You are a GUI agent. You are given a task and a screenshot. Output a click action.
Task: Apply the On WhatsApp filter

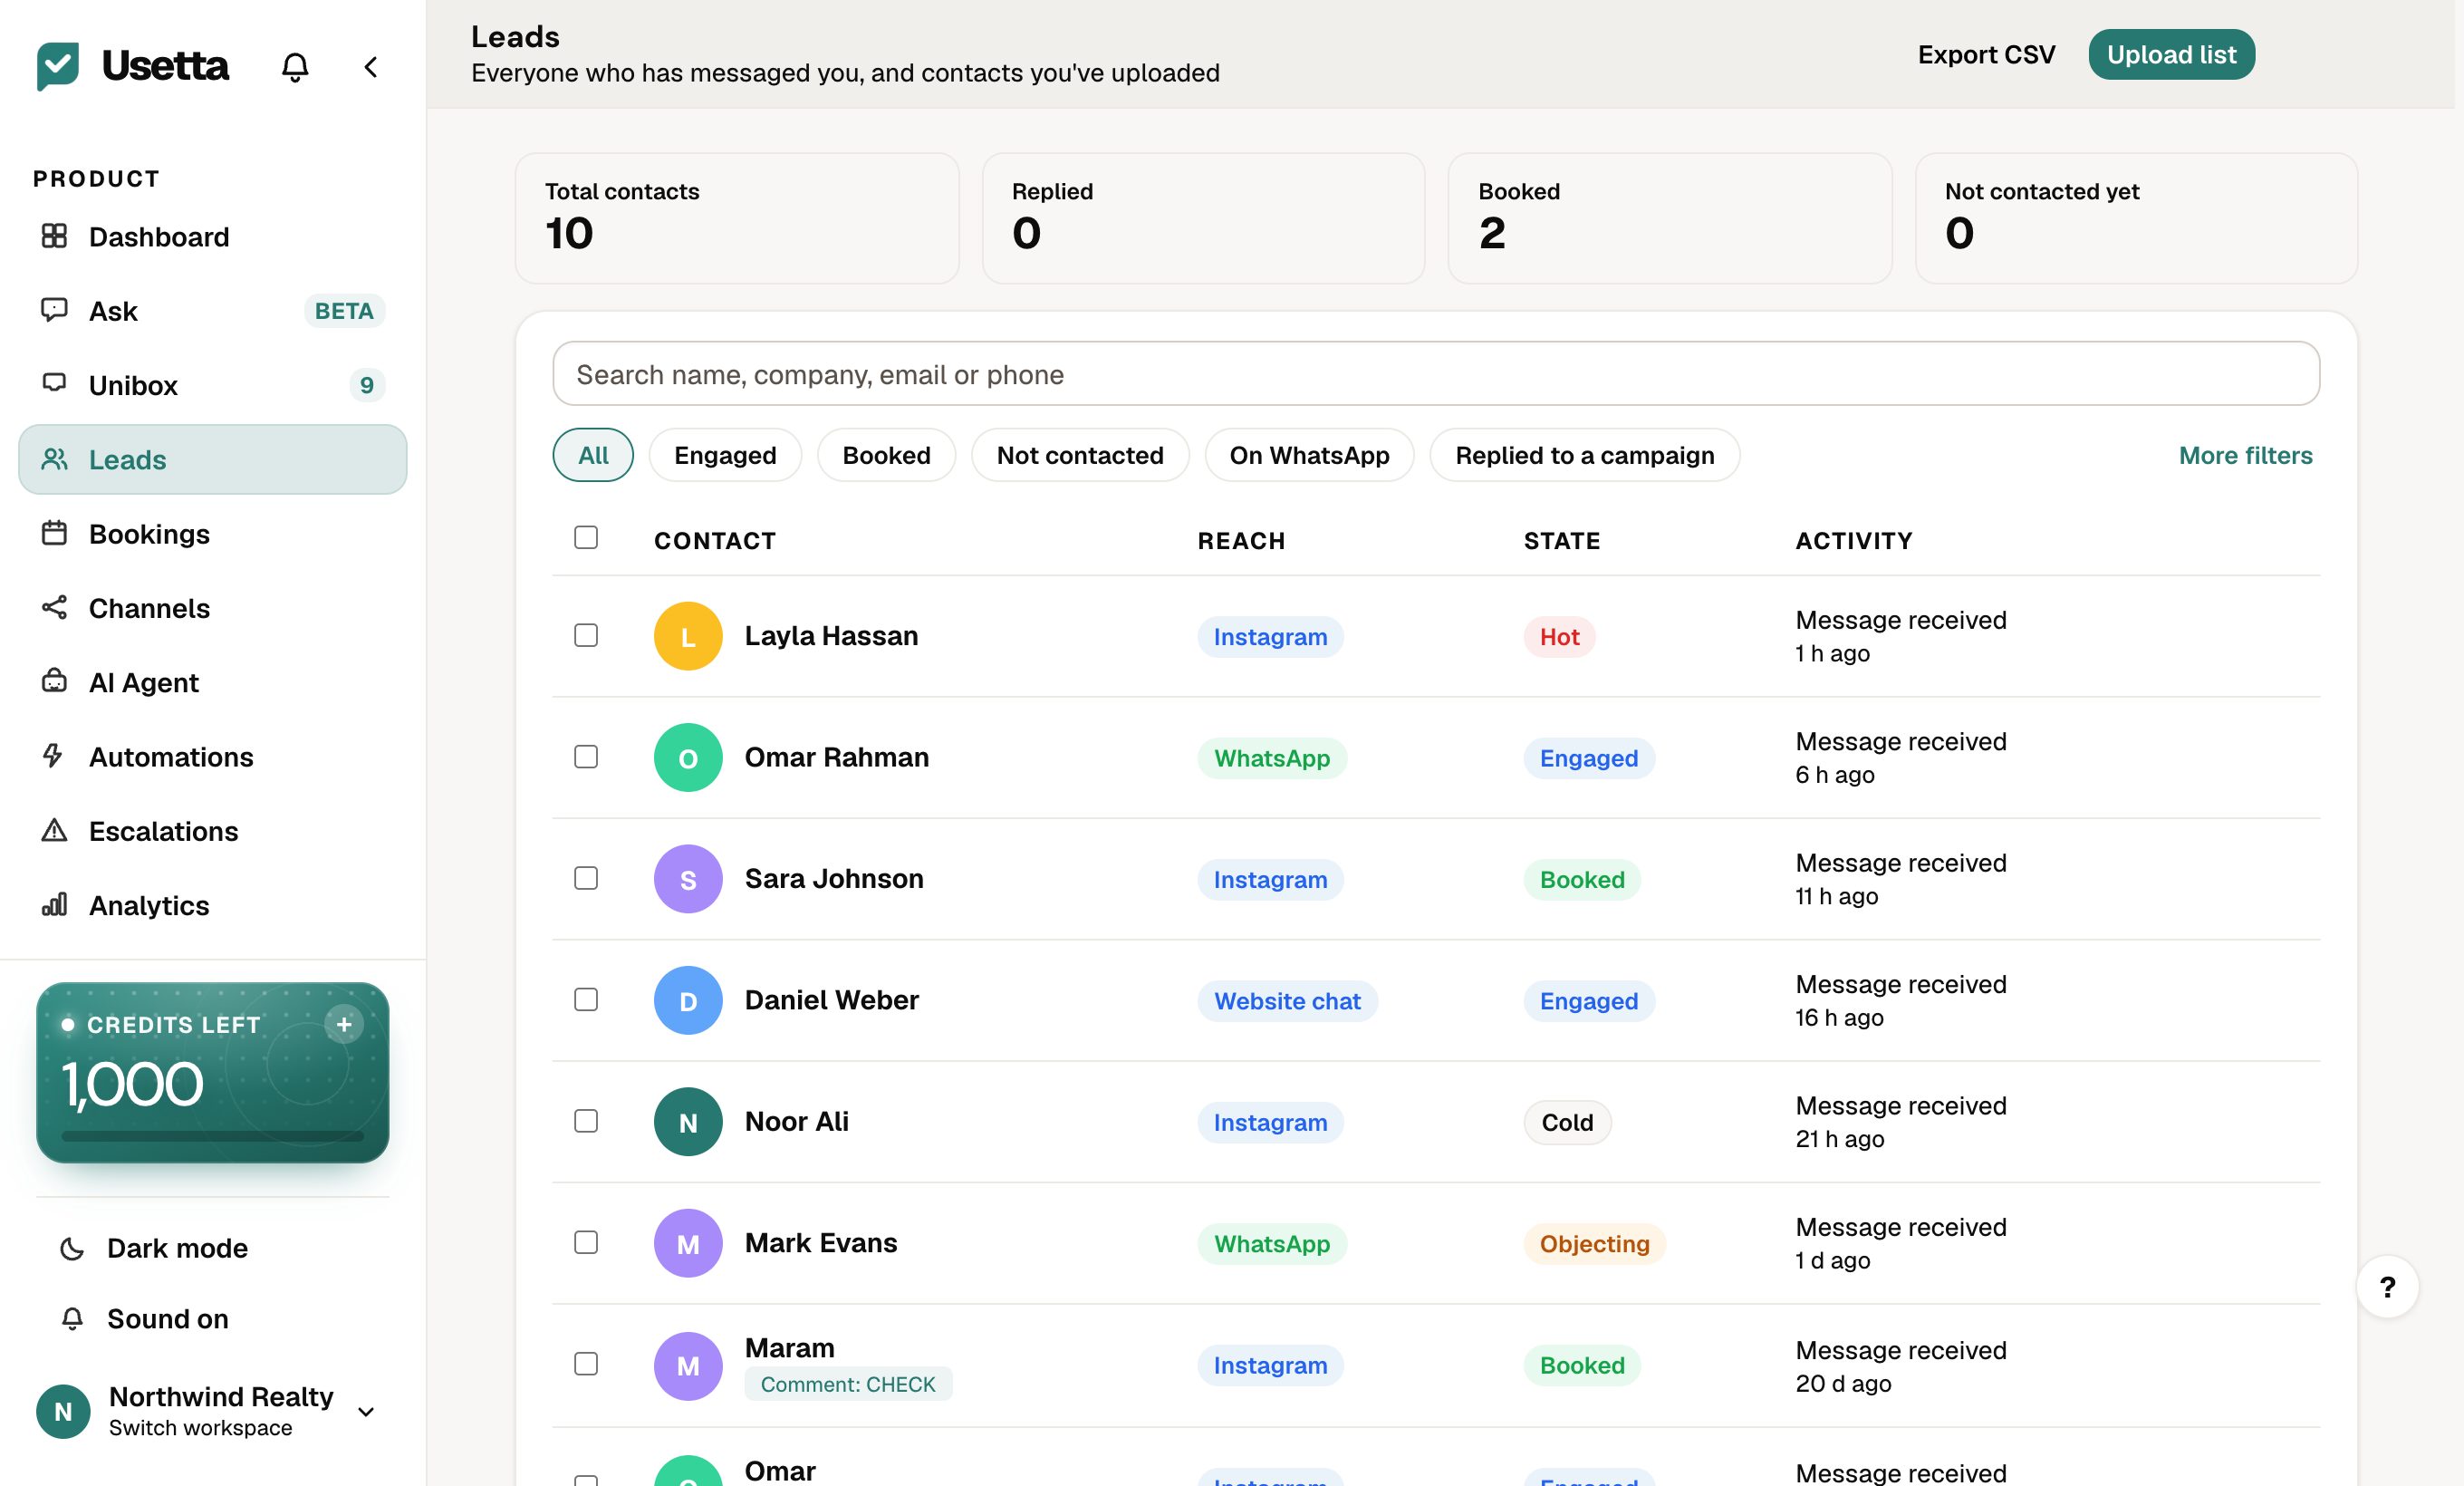point(1309,455)
